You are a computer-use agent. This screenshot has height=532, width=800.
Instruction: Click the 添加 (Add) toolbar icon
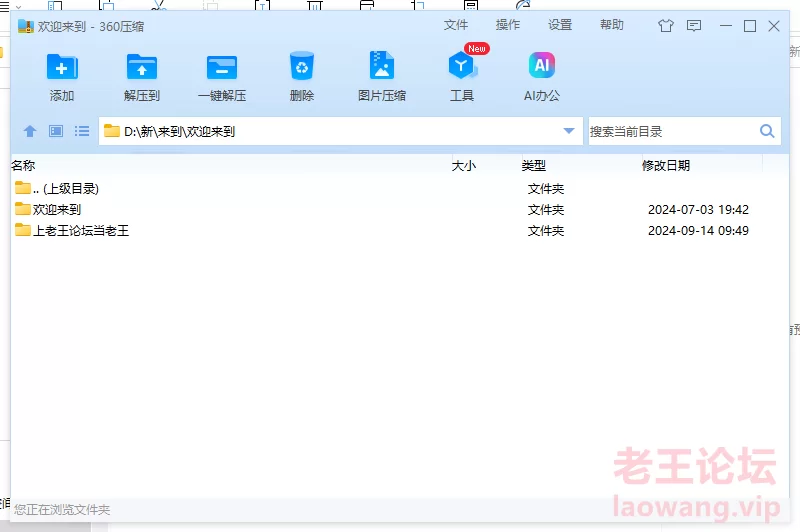click(62, 67)
